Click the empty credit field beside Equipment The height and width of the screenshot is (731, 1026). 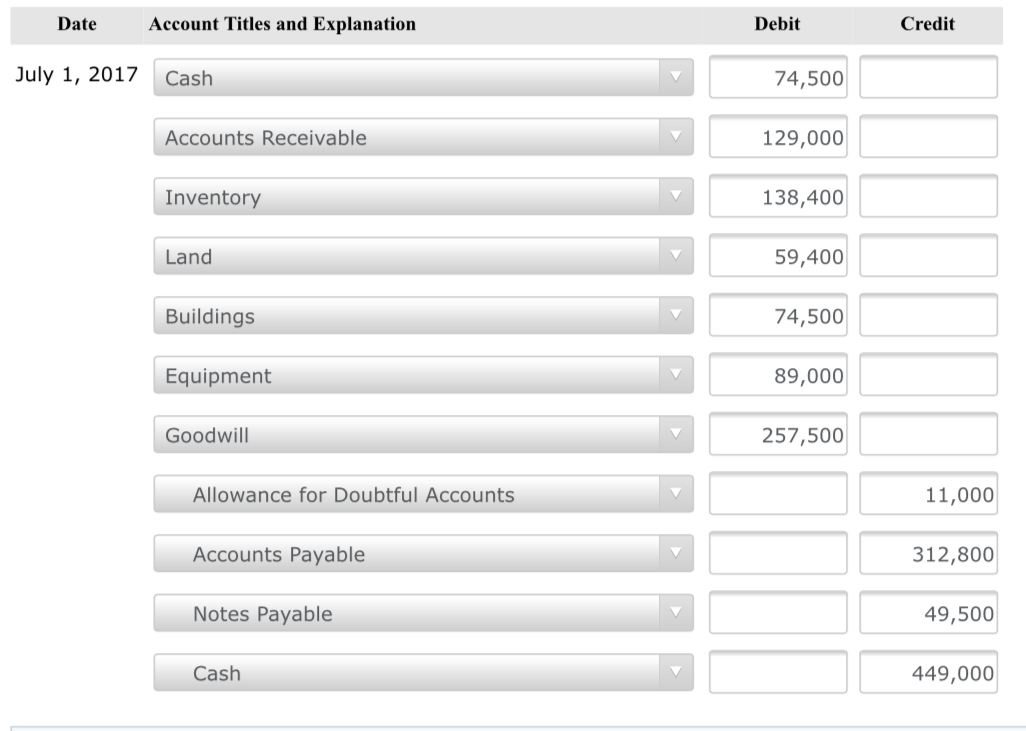coord(927,374)
